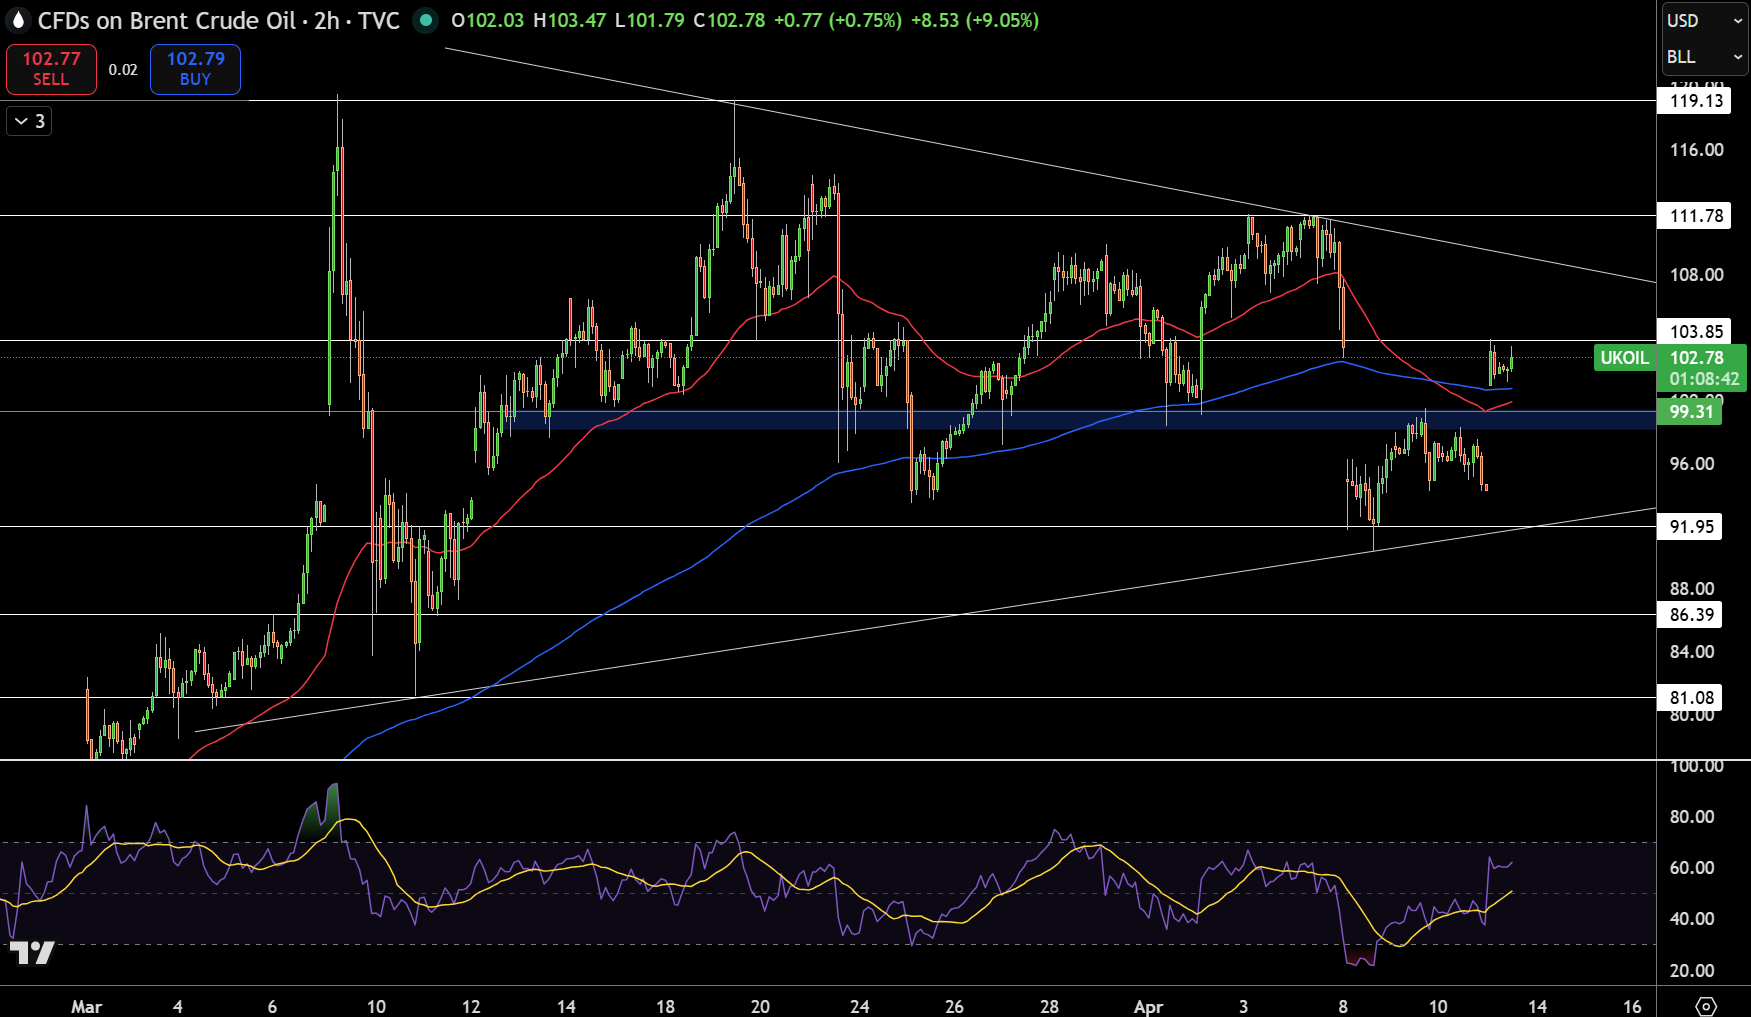
Task: Select the 111.78 horizontal line price label
Action: tap(1695, 215)
